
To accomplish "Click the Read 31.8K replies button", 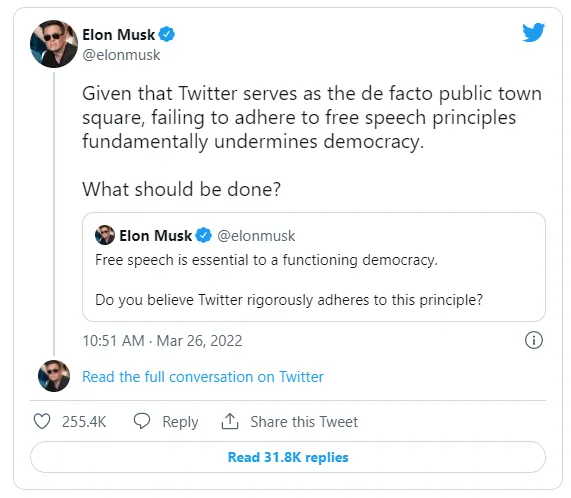I will 288,457.
